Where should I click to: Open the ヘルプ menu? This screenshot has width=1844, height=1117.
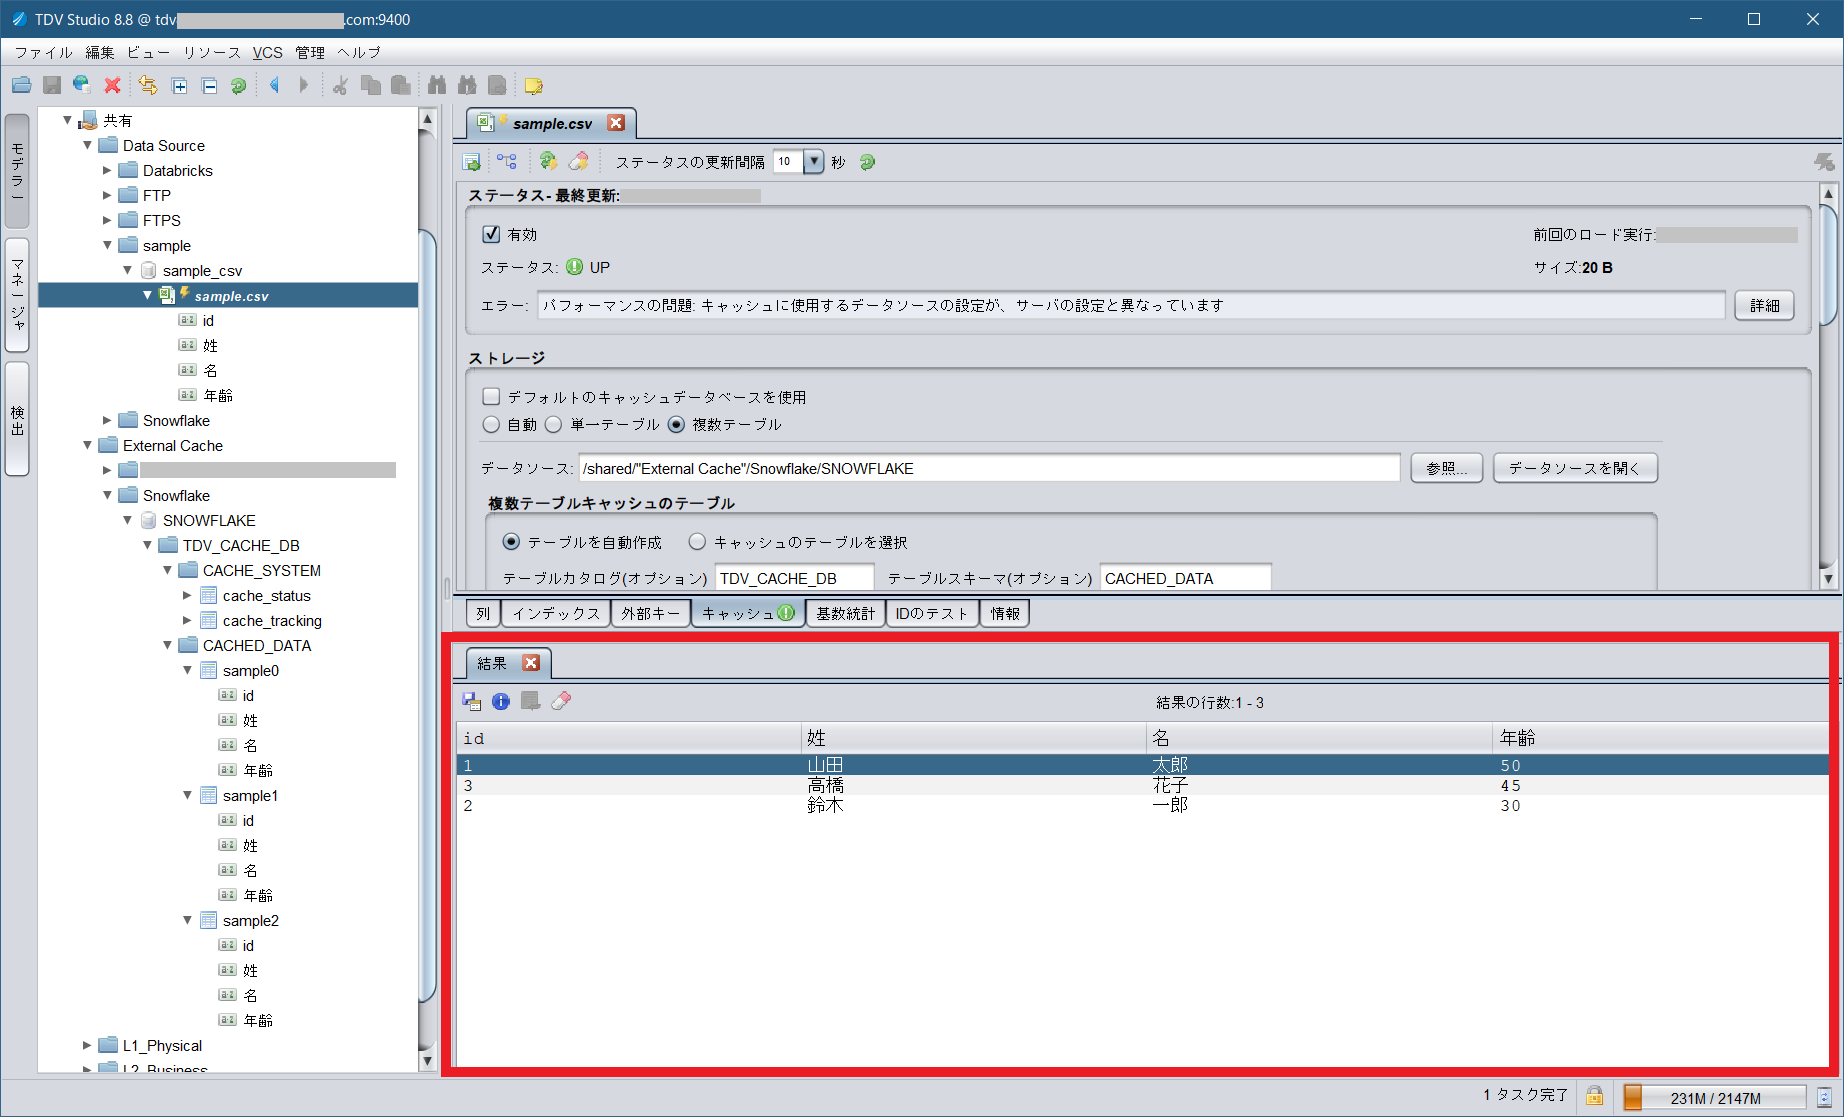359,52
